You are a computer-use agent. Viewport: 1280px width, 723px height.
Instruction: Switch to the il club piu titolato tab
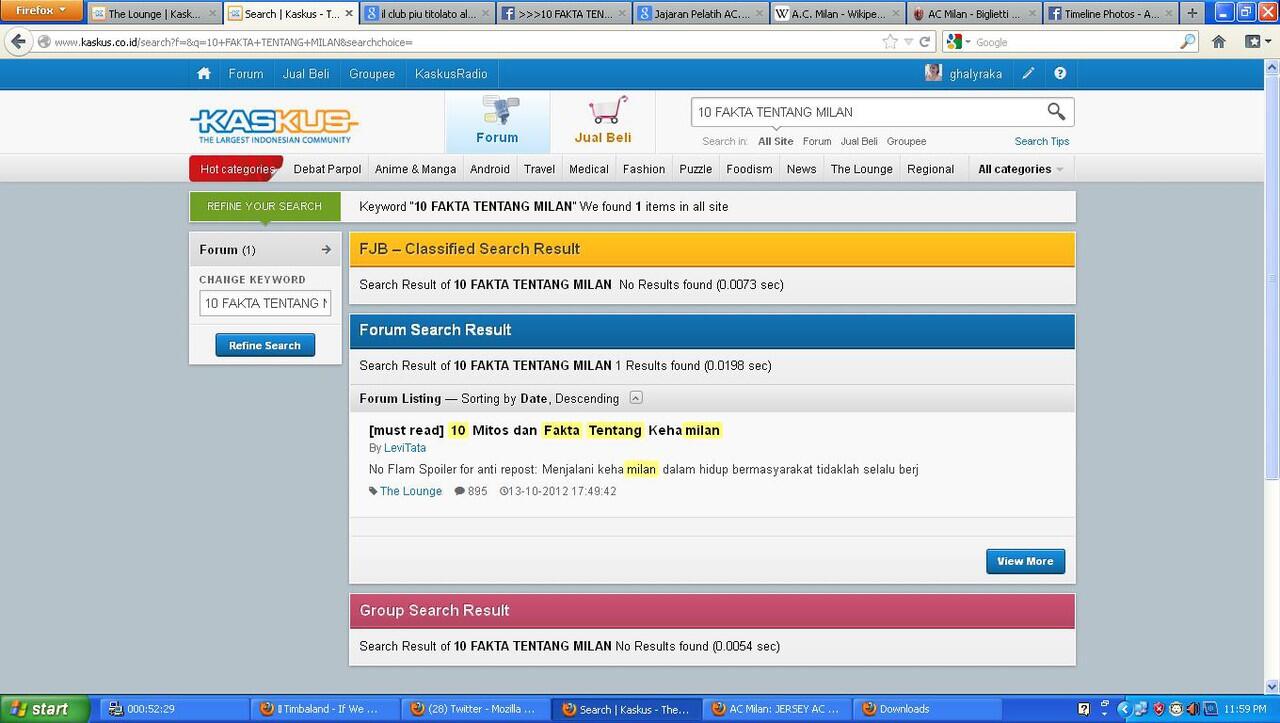427,14
